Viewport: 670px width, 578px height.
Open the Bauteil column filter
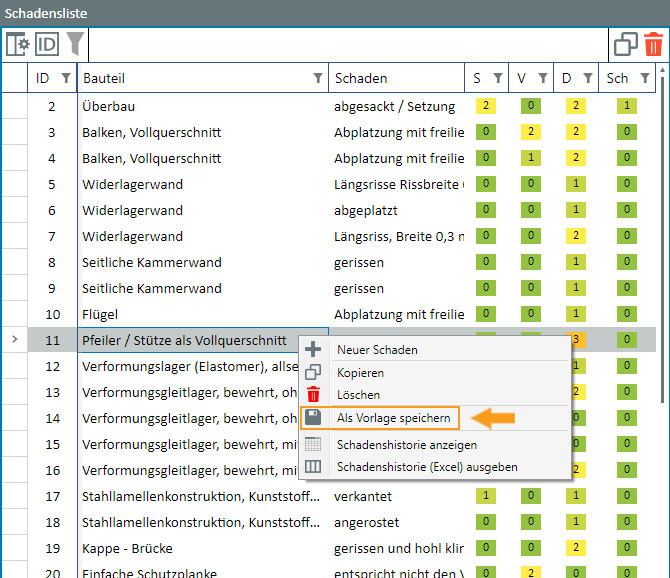tap(318, 78)
